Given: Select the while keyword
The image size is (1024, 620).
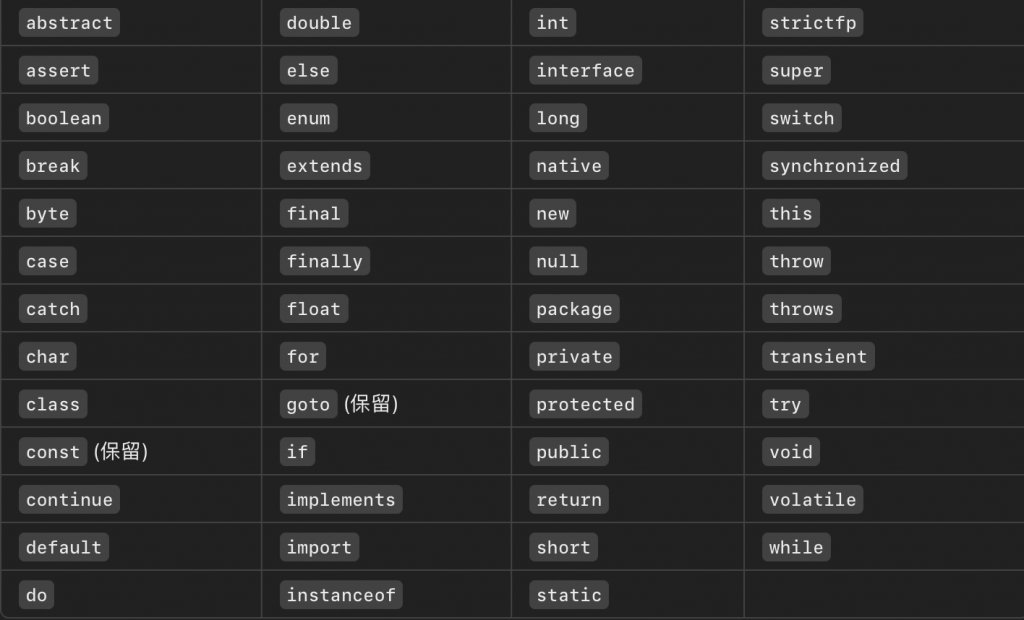Looking at the screenshot, I should coord(796,547).
